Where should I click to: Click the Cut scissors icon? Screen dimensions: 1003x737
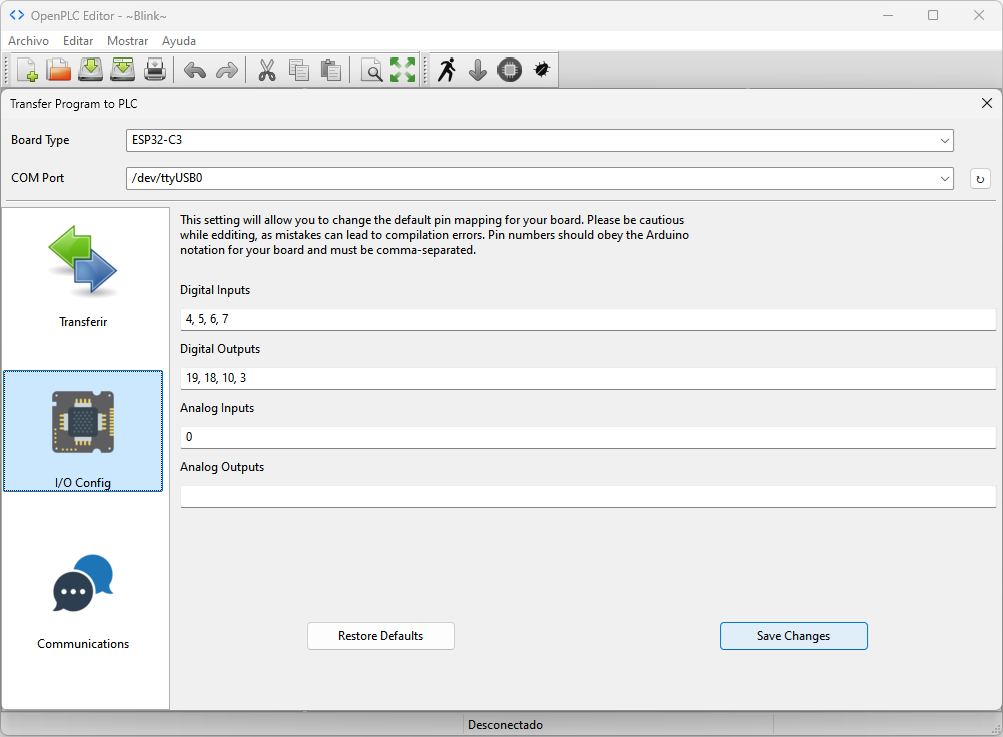(x=267, y=70)
